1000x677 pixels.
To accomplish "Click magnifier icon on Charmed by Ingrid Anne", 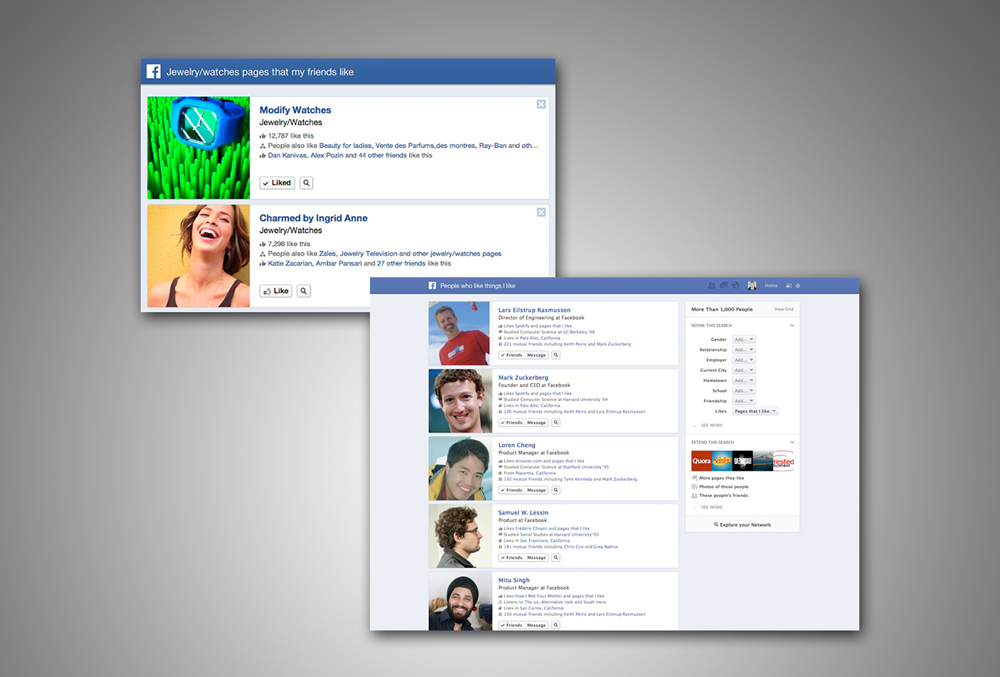I will pos(304,291).
